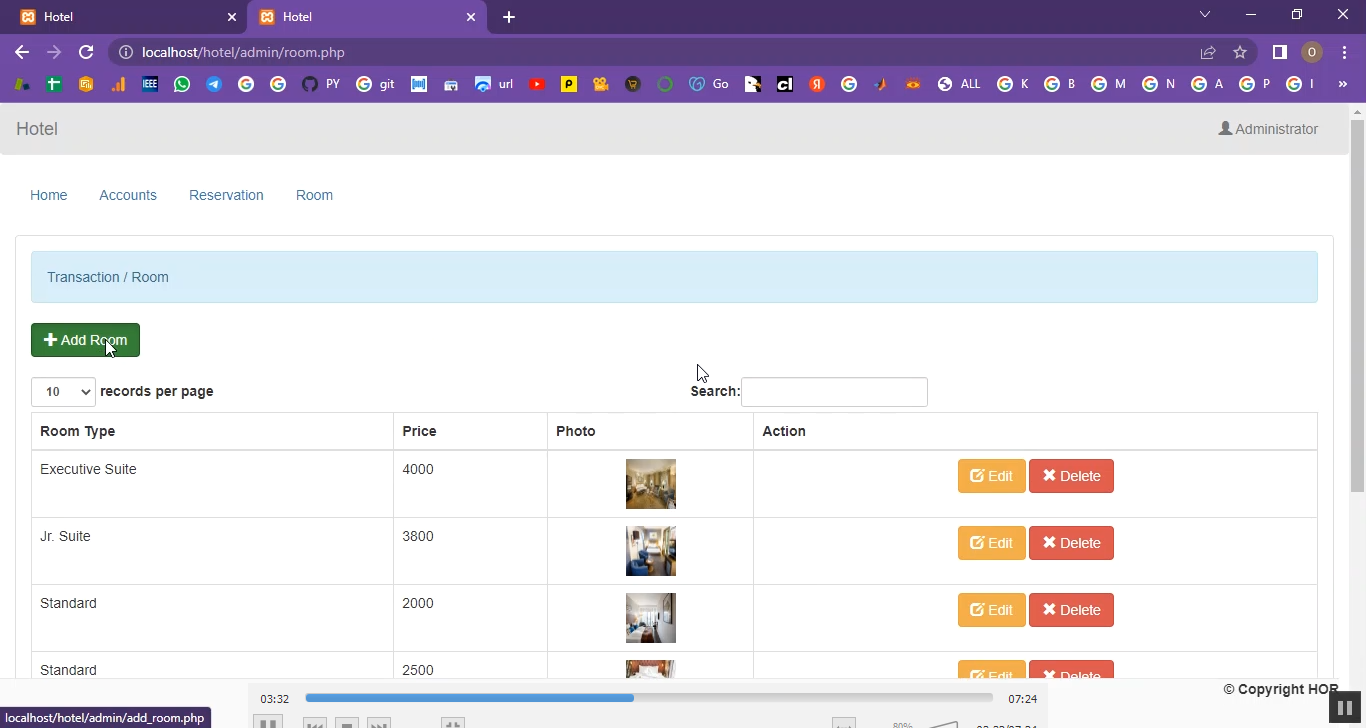The image size is (1366, 728).
Task: Open the YouTube bookmark icon
Action: 537,84
